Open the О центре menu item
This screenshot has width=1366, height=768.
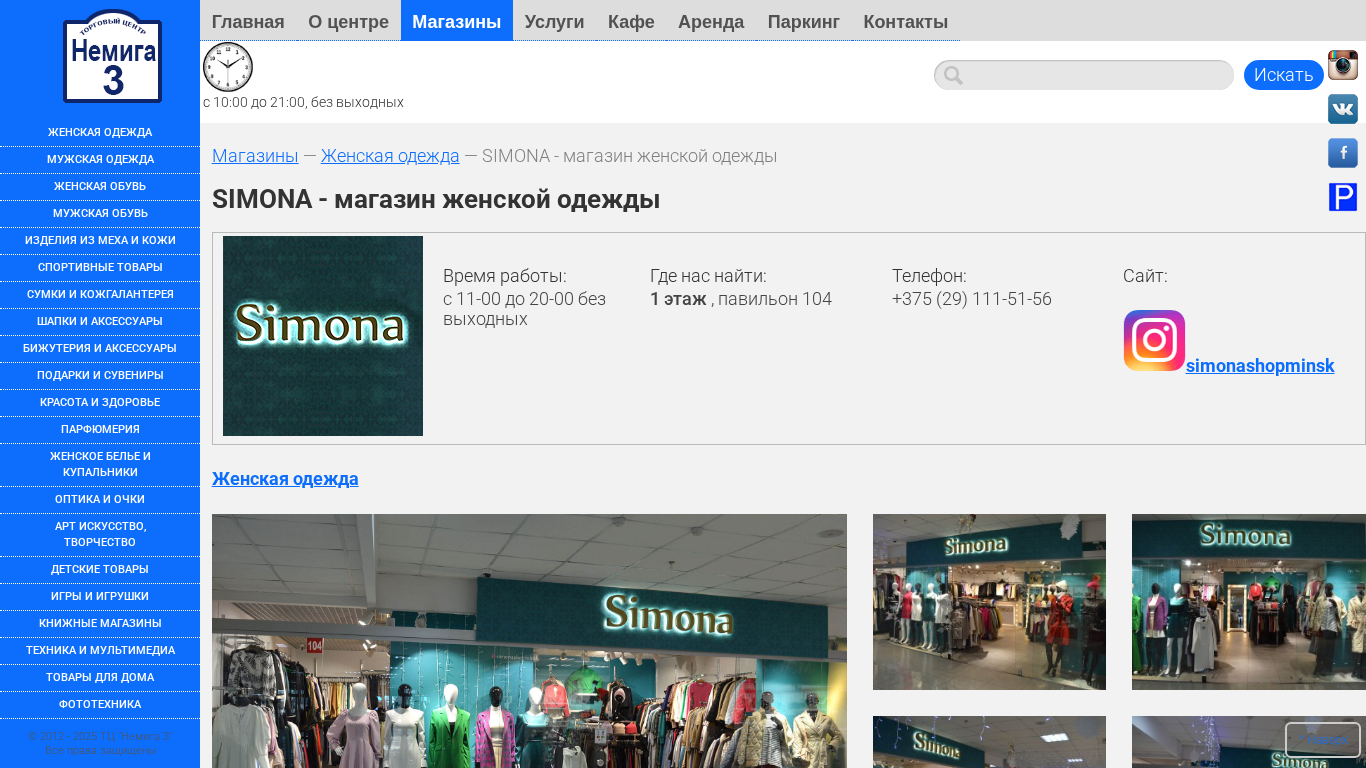coord(348,21)
